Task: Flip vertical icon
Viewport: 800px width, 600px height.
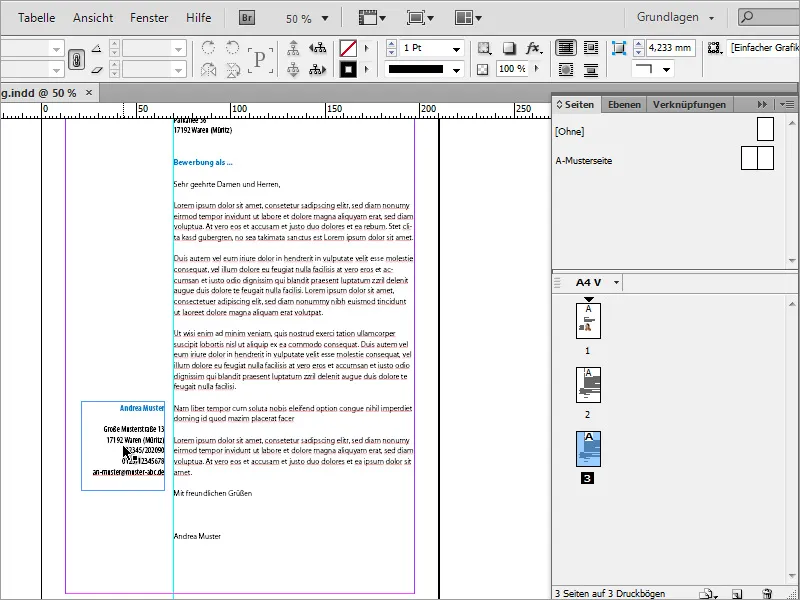Action: coord(233,70)
